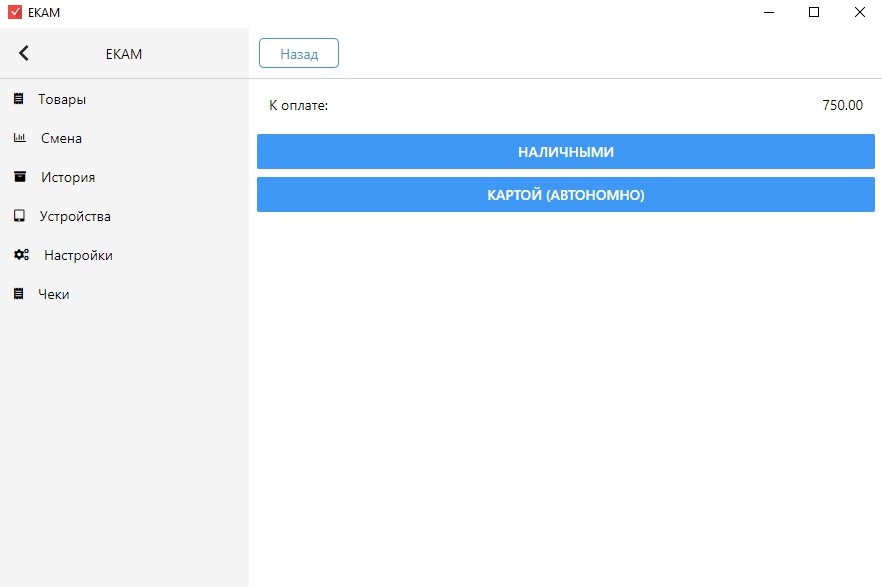Click the Назад button
Image resolution: width=882 pixels, height=587 pixels.
[x=299, y=53]
